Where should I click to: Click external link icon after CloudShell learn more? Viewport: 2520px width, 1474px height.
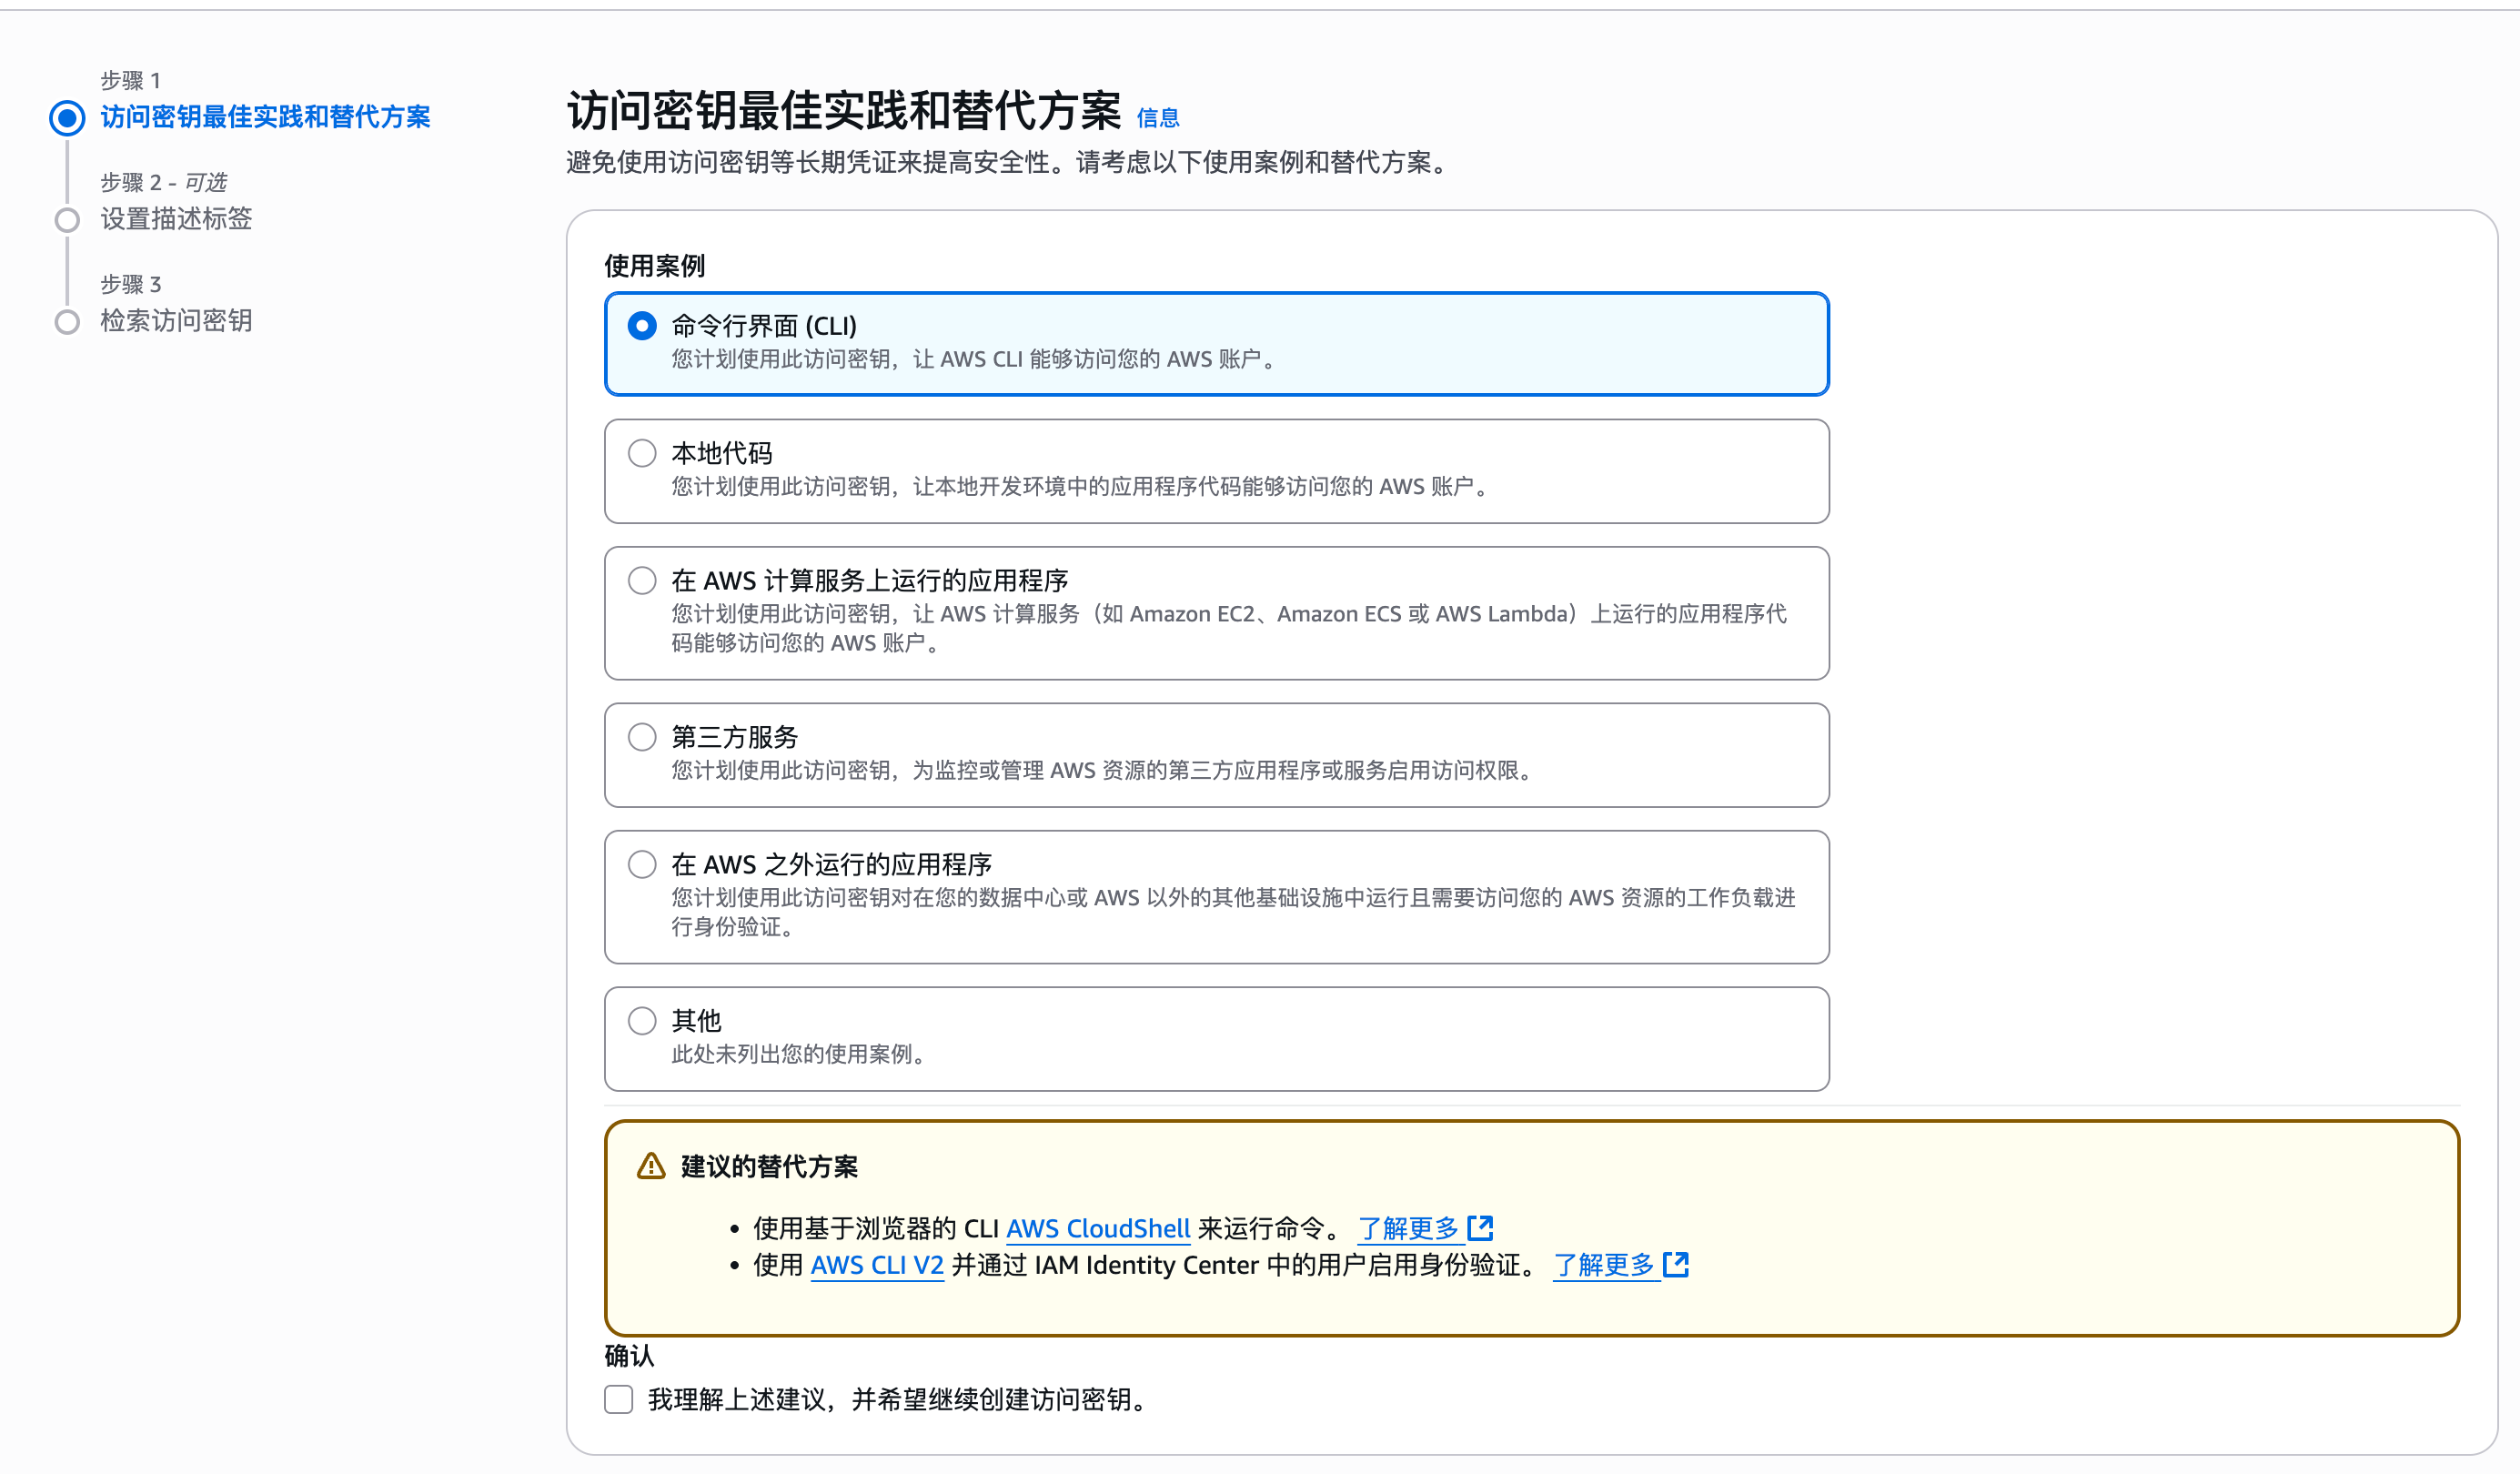click(1480, 1227)
